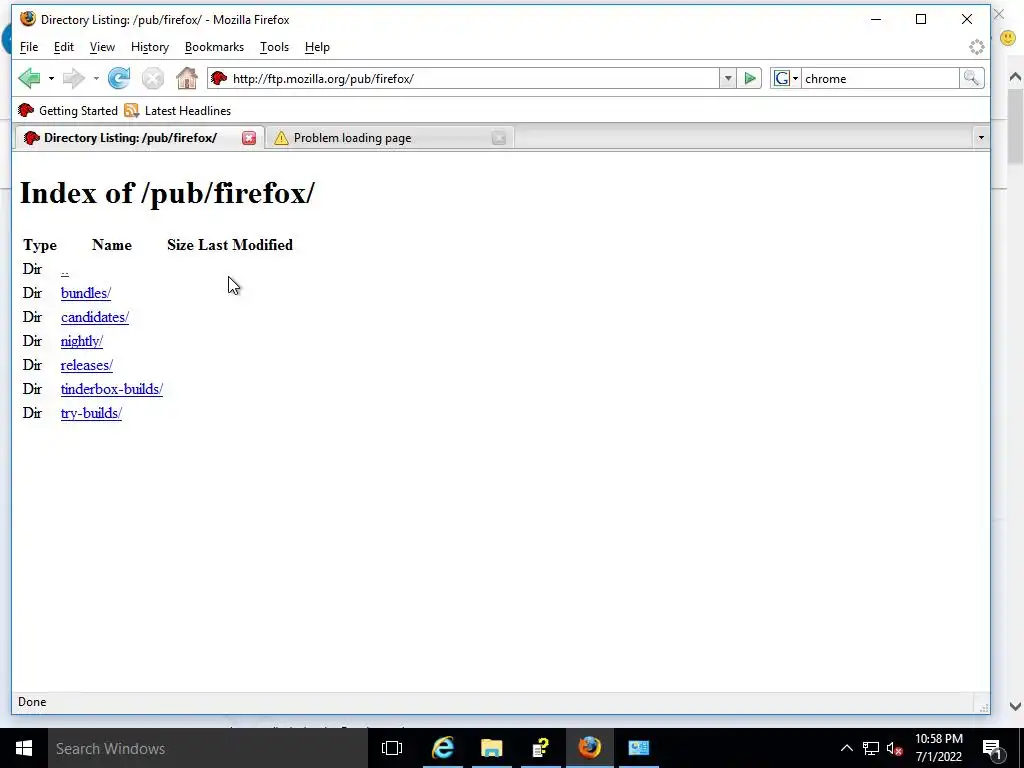Open the Tools menu
The height and width of the screenshot is (768, 1024).
tap(274, 47)
